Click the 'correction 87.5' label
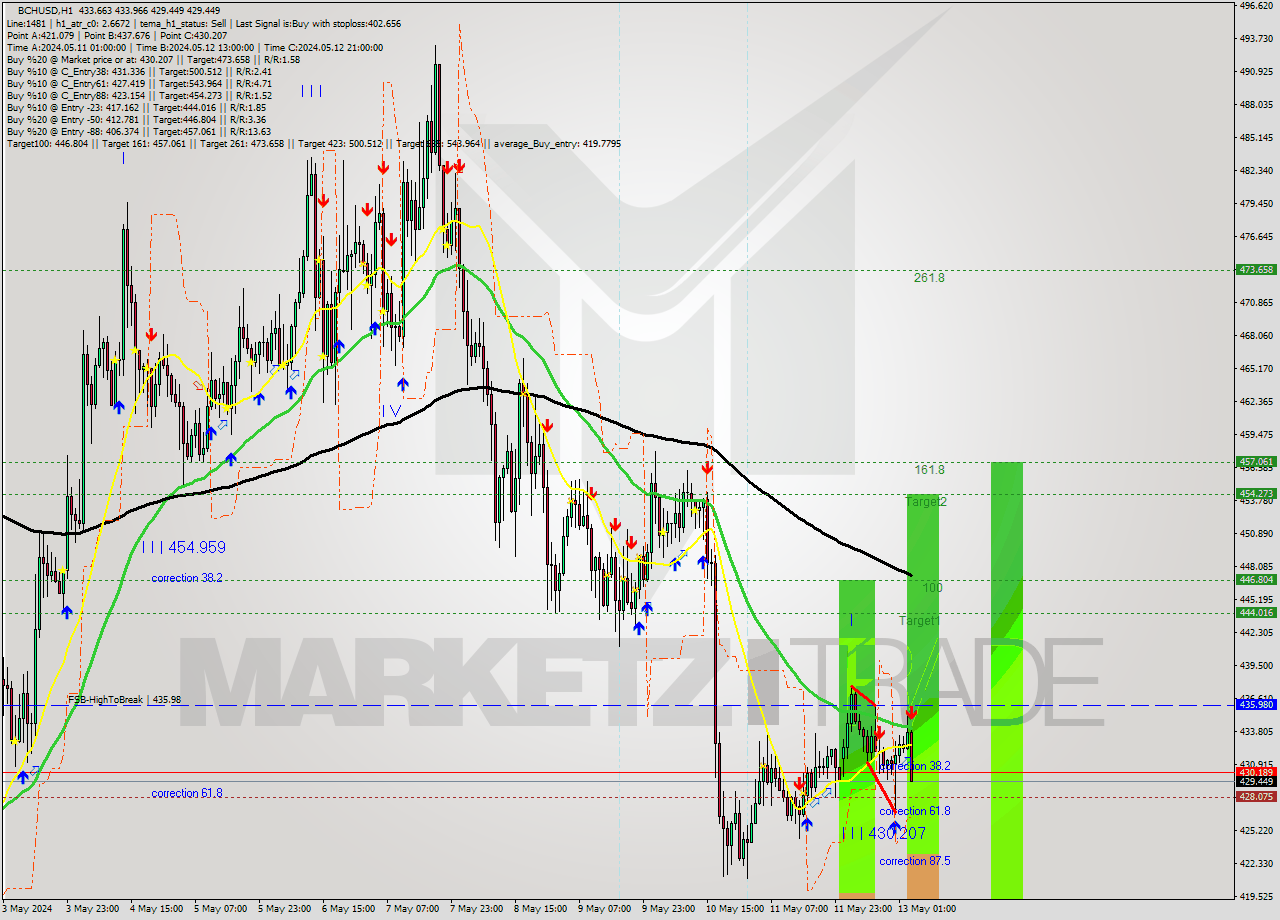 915,861
